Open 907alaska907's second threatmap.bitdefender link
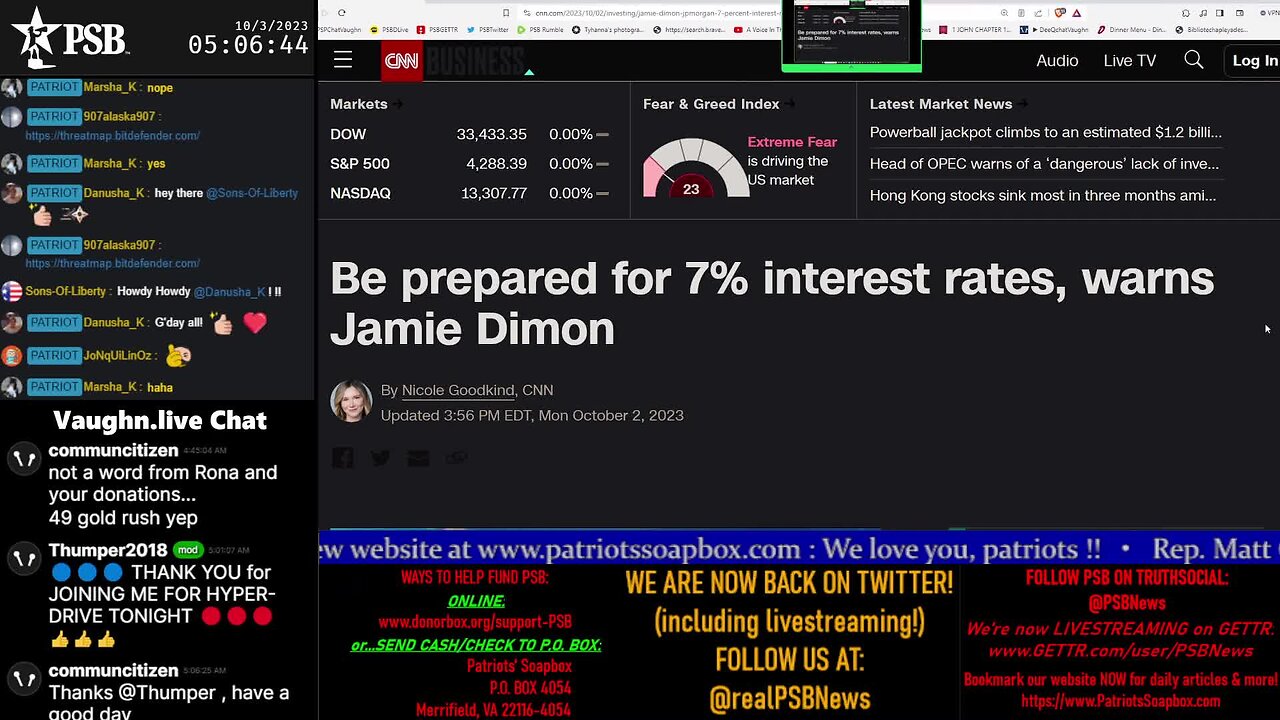Image resolution: width=1280 pixels, height=720 pixels. (112, 263)
